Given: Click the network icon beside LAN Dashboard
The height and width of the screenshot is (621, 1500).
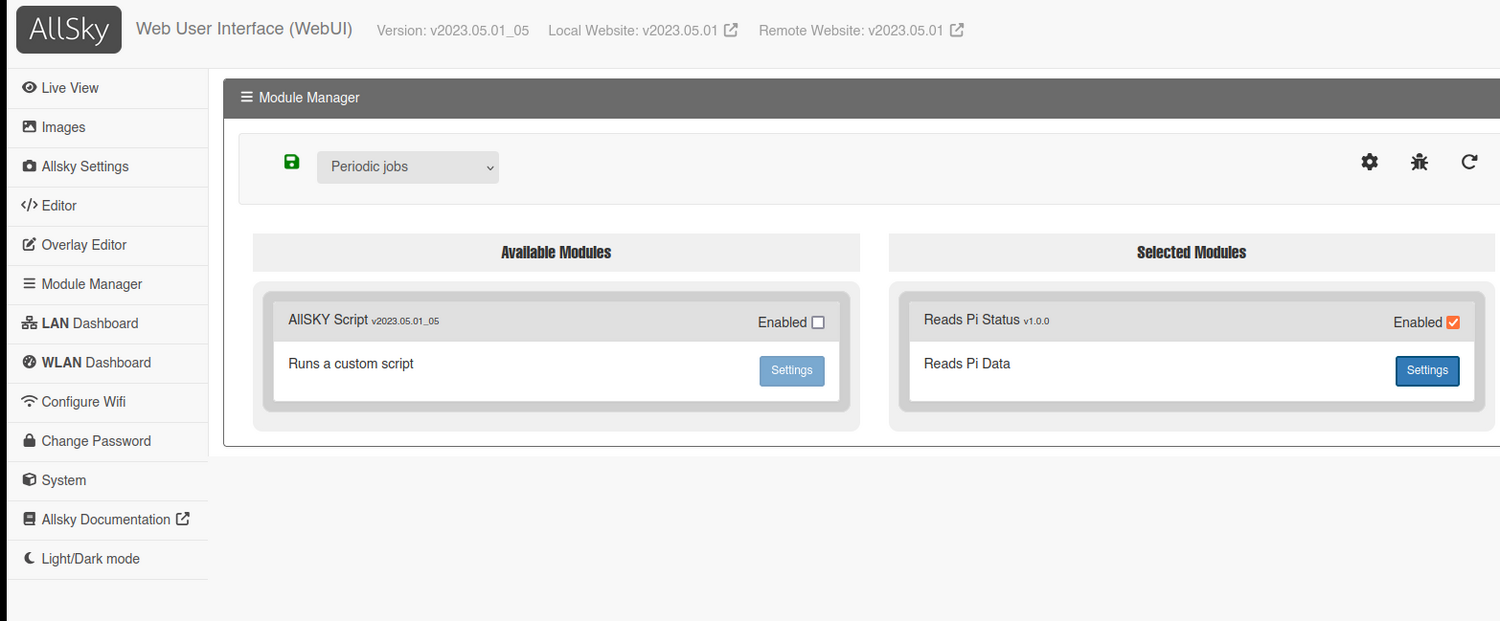Looking at the screenshot, I should [x=29, y=323].
